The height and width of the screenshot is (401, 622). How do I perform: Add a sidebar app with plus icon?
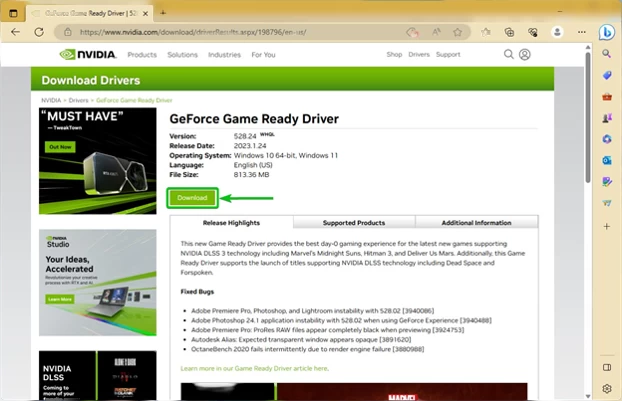[x=607, y=226]
